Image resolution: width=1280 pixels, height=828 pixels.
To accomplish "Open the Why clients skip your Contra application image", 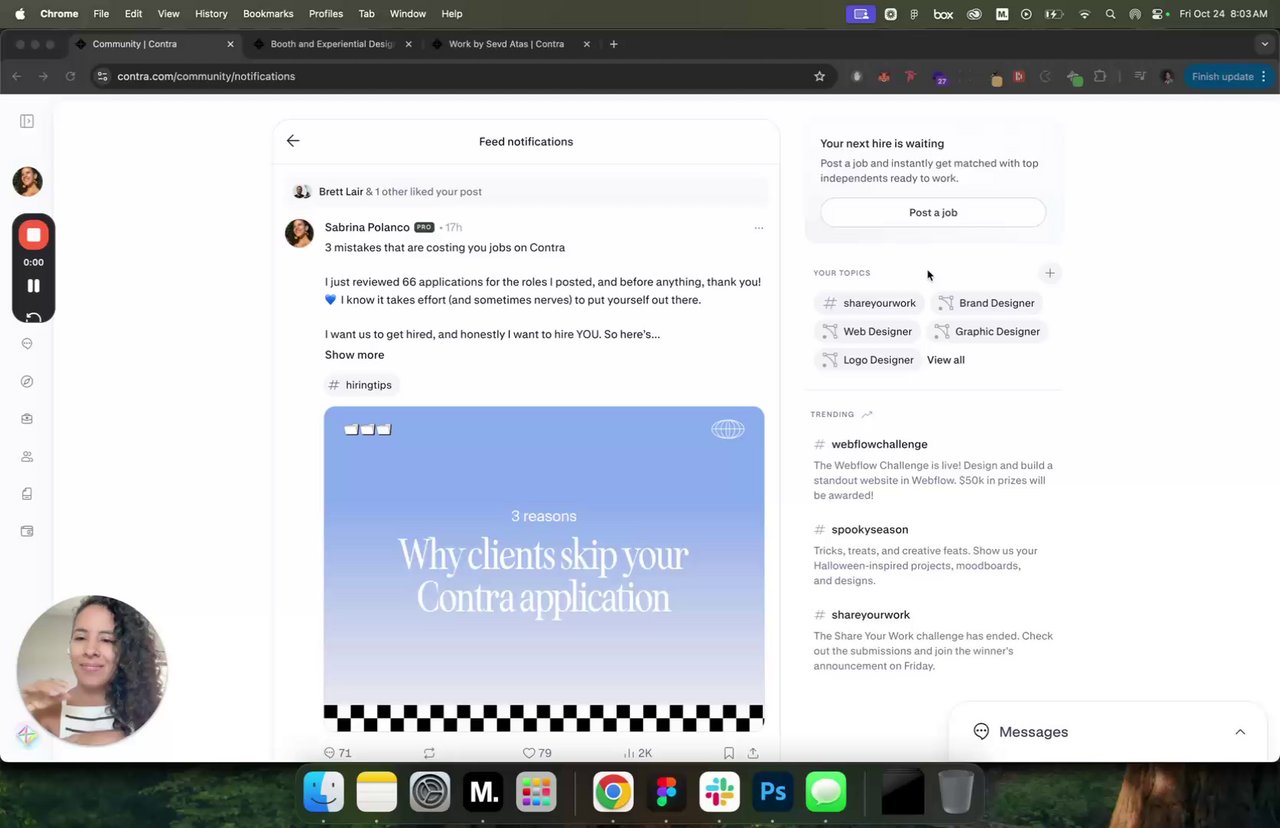I will [544, 569].
